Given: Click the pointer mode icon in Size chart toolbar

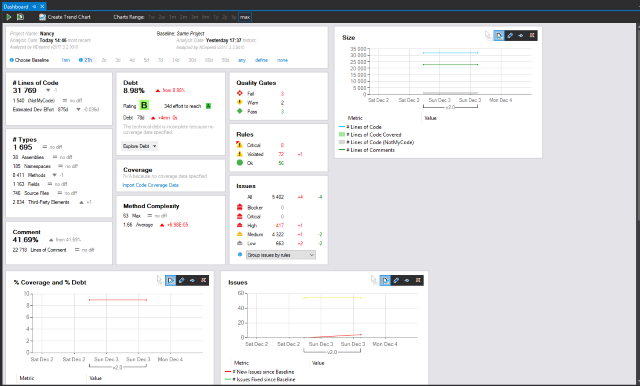Looking at the screenshot, I should (488, 35).
